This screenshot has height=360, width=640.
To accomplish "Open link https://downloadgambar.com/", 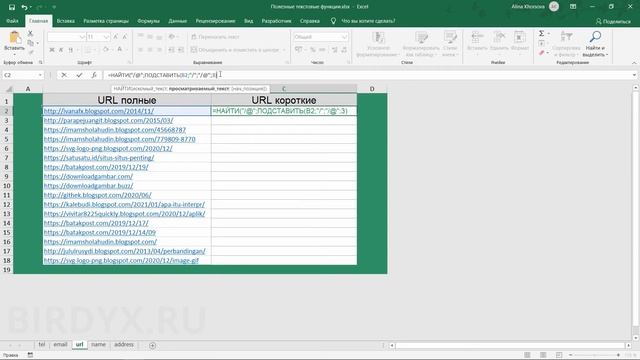I will (88, 176).
